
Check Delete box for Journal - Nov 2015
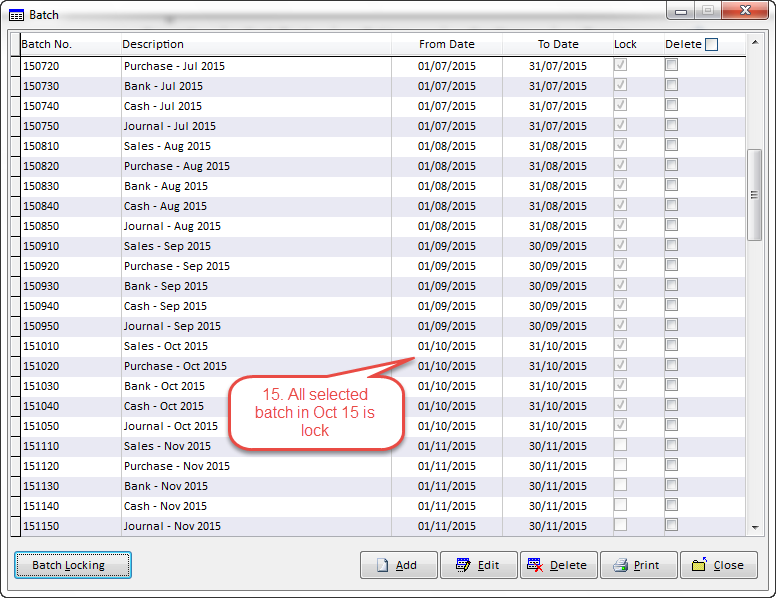coord(672,525)
